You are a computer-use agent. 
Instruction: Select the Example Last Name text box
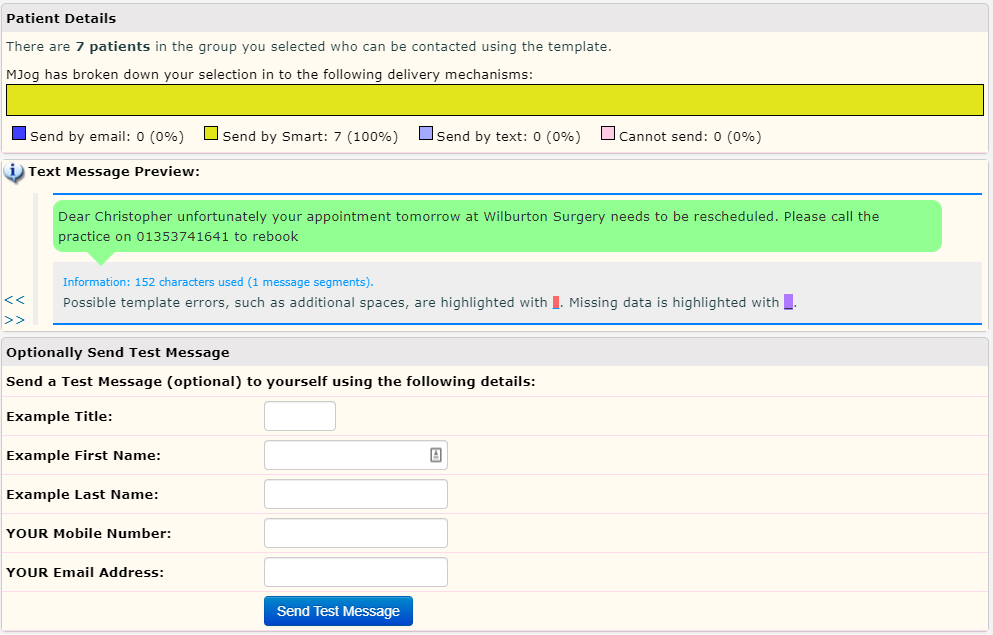coord(355,494)
